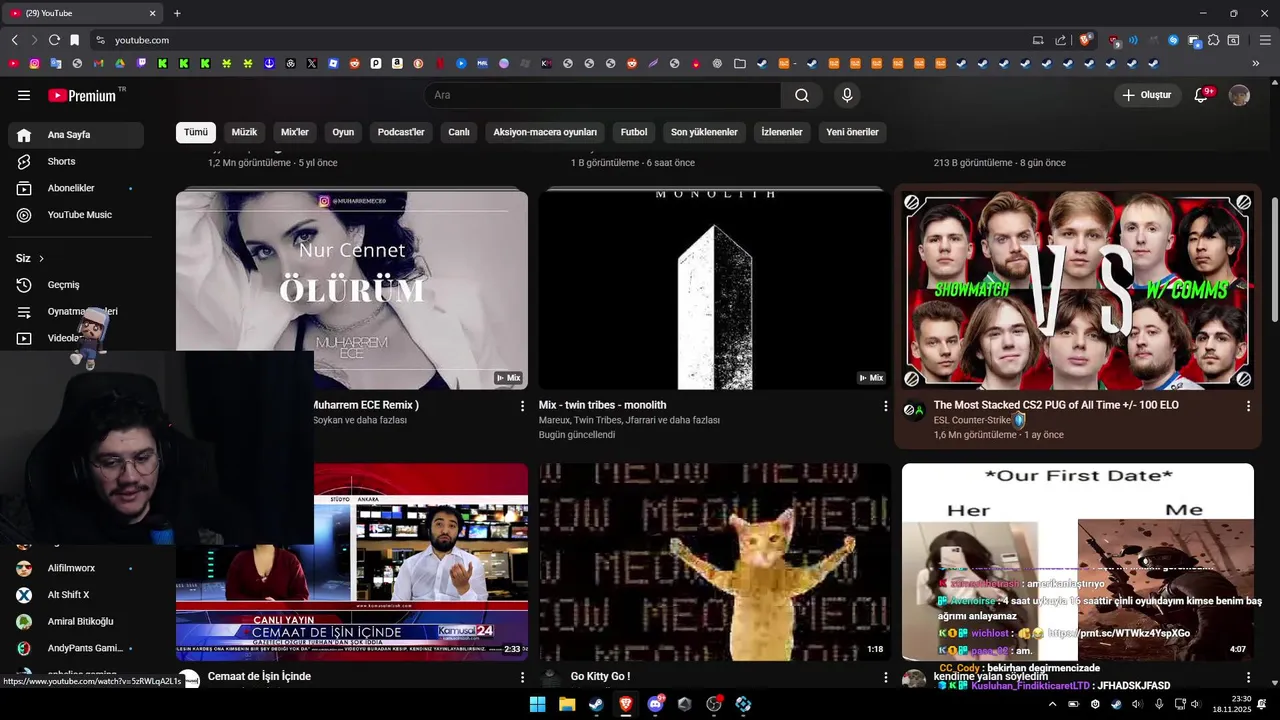Open File Explorer from the taskbar

tap(567, 704)
